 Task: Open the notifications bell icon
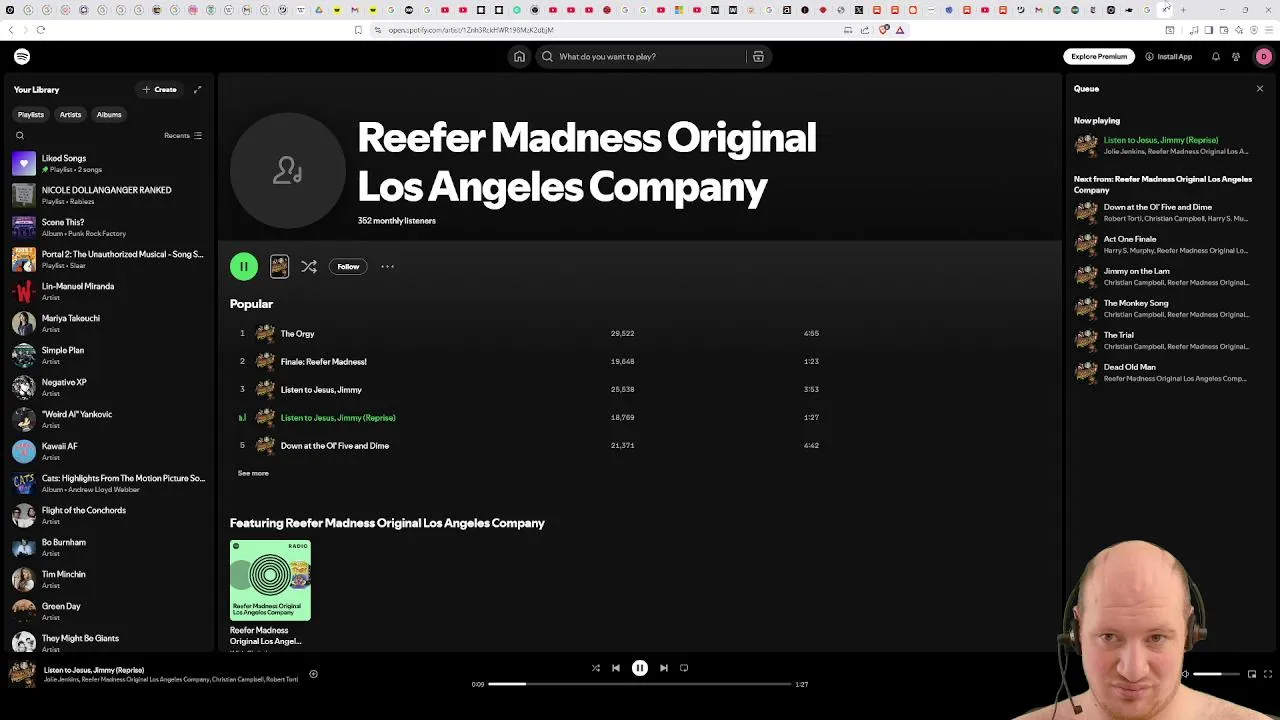[1216, 57]
